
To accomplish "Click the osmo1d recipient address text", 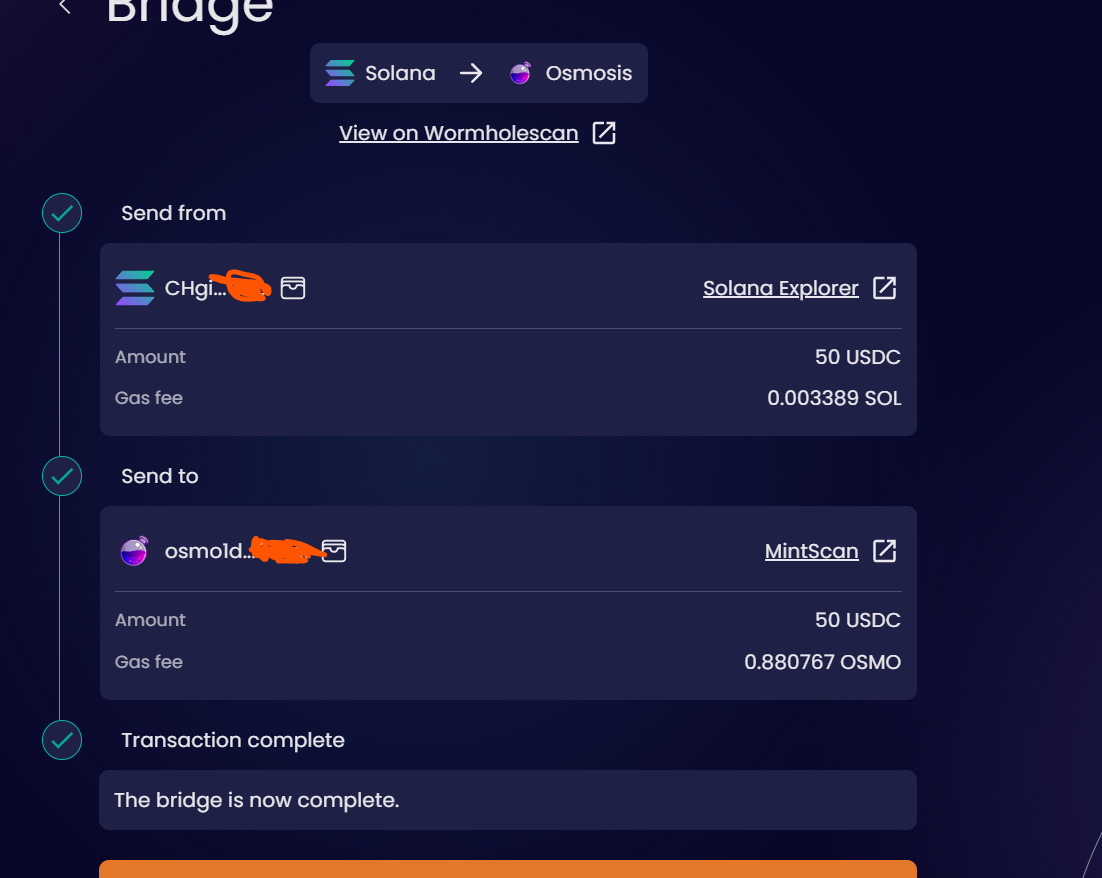I will pos(203,552).
